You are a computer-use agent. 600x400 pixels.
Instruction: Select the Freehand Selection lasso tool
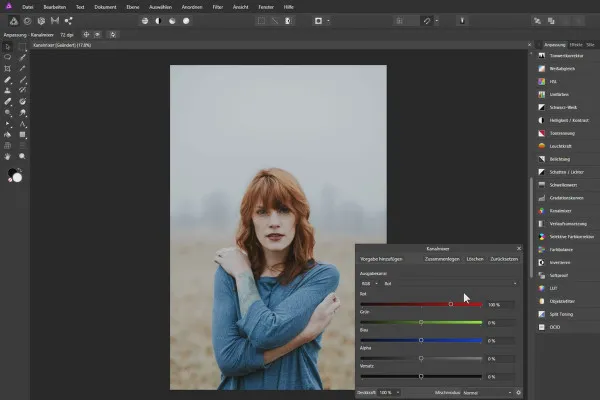pos(8,57)
